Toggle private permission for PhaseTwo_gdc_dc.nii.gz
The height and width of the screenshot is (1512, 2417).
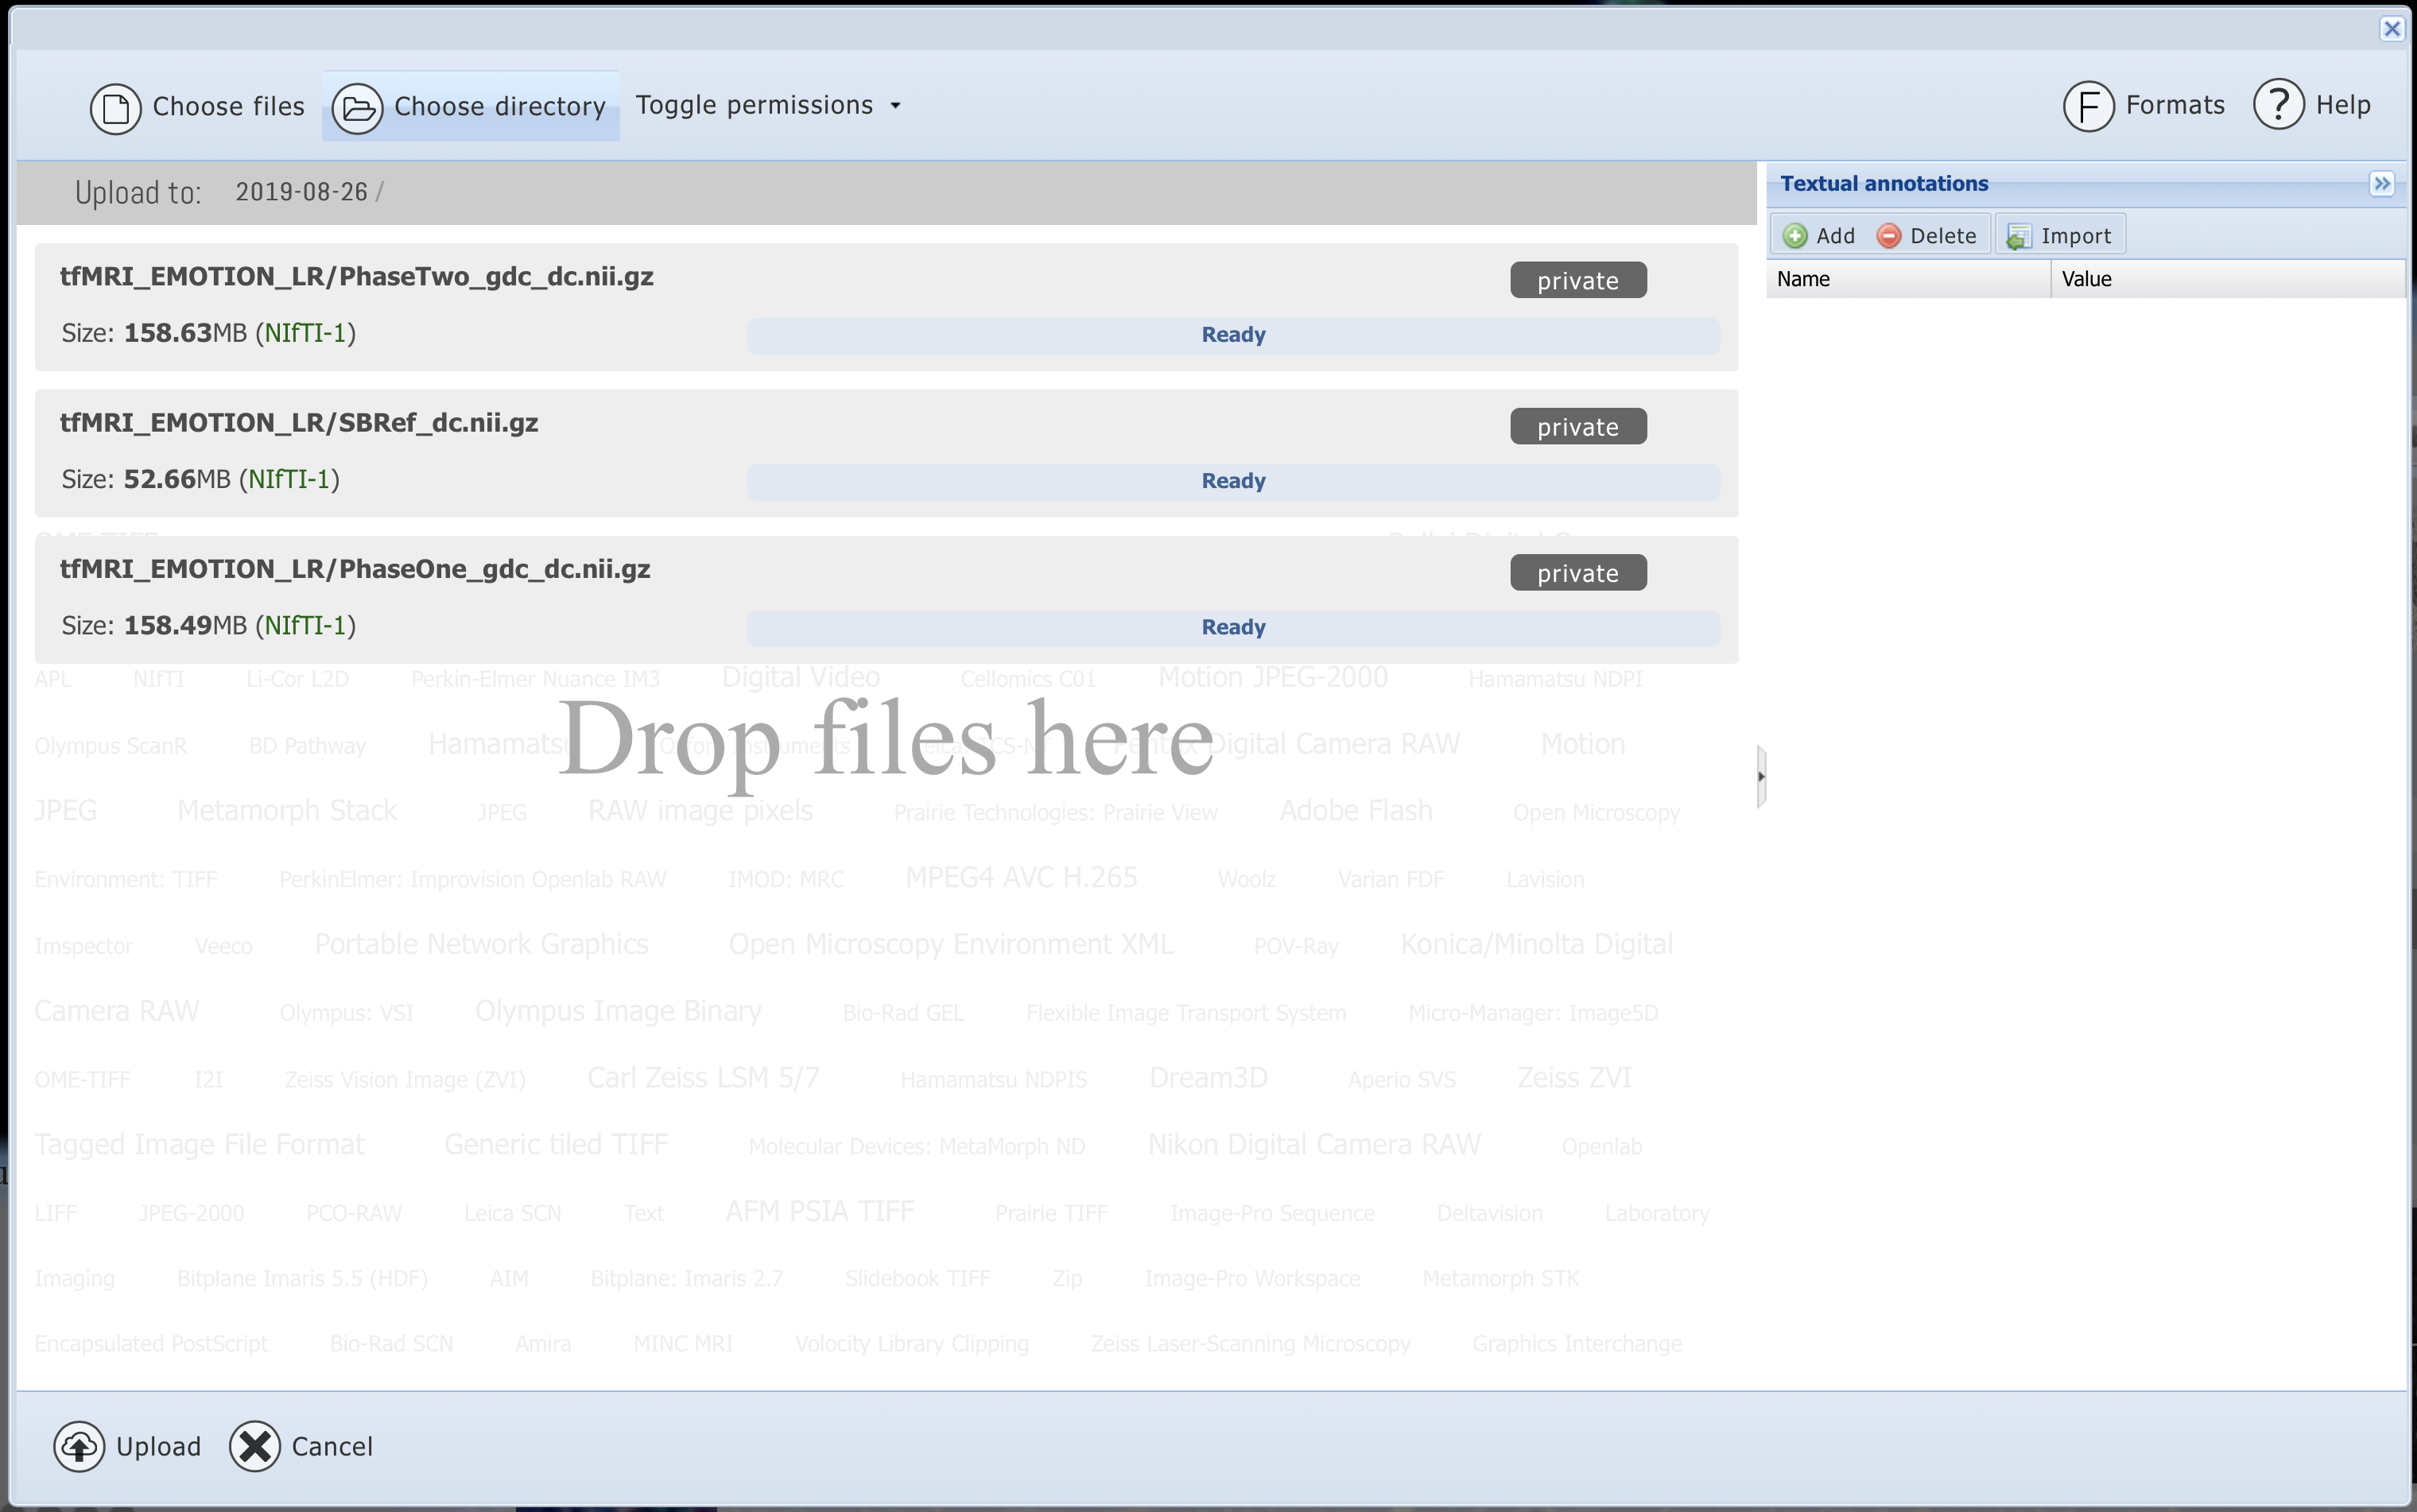1577,281
